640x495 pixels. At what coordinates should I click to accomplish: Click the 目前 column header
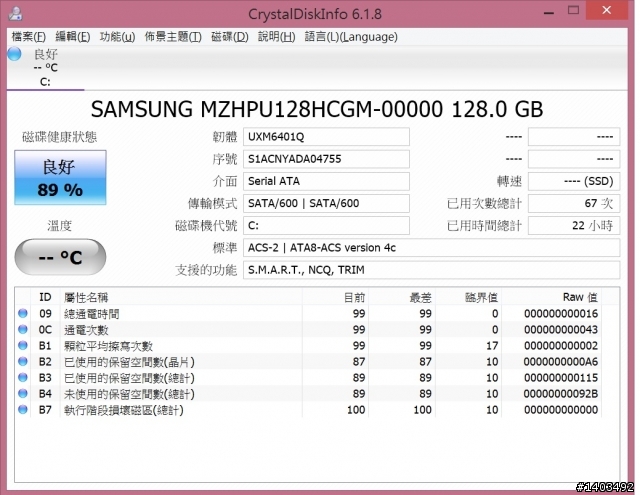[336, 297]
